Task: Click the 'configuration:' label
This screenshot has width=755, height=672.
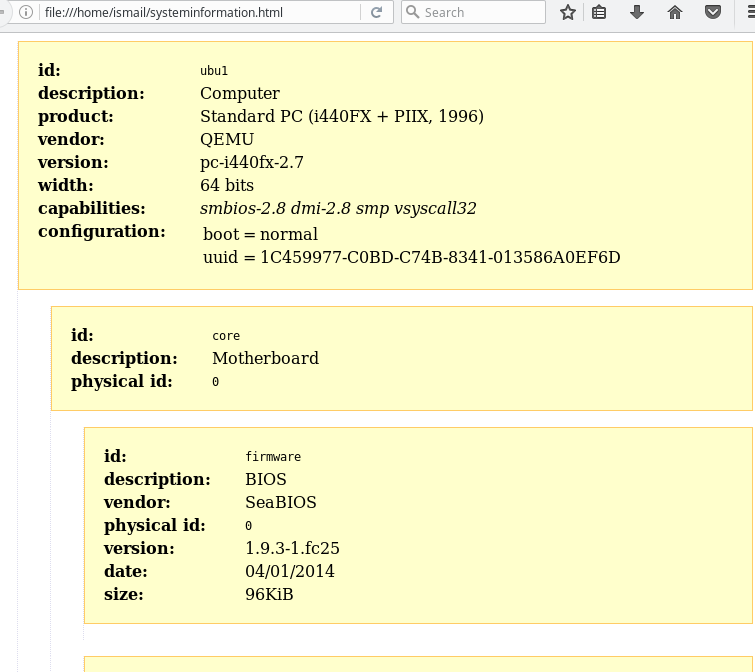Action: click(x=102, y=232)
